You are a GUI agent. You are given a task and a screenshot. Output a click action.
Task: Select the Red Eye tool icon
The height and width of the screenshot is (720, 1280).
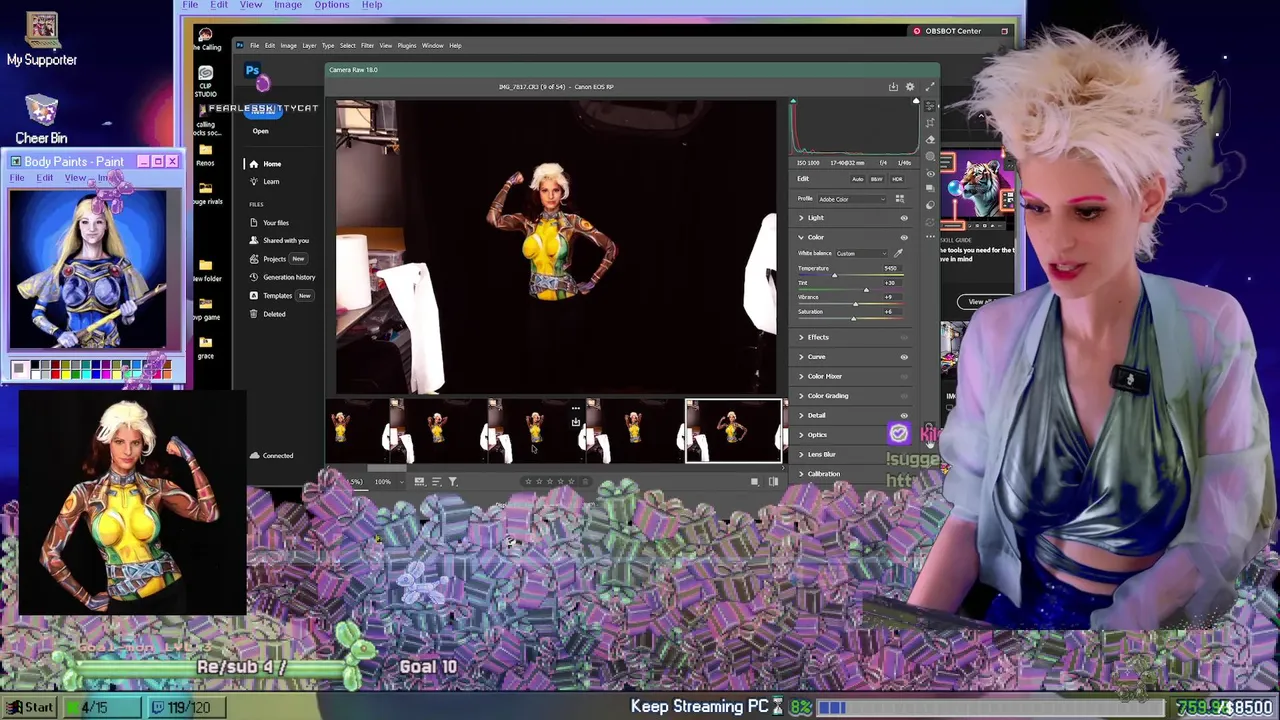tap(930, 174)
